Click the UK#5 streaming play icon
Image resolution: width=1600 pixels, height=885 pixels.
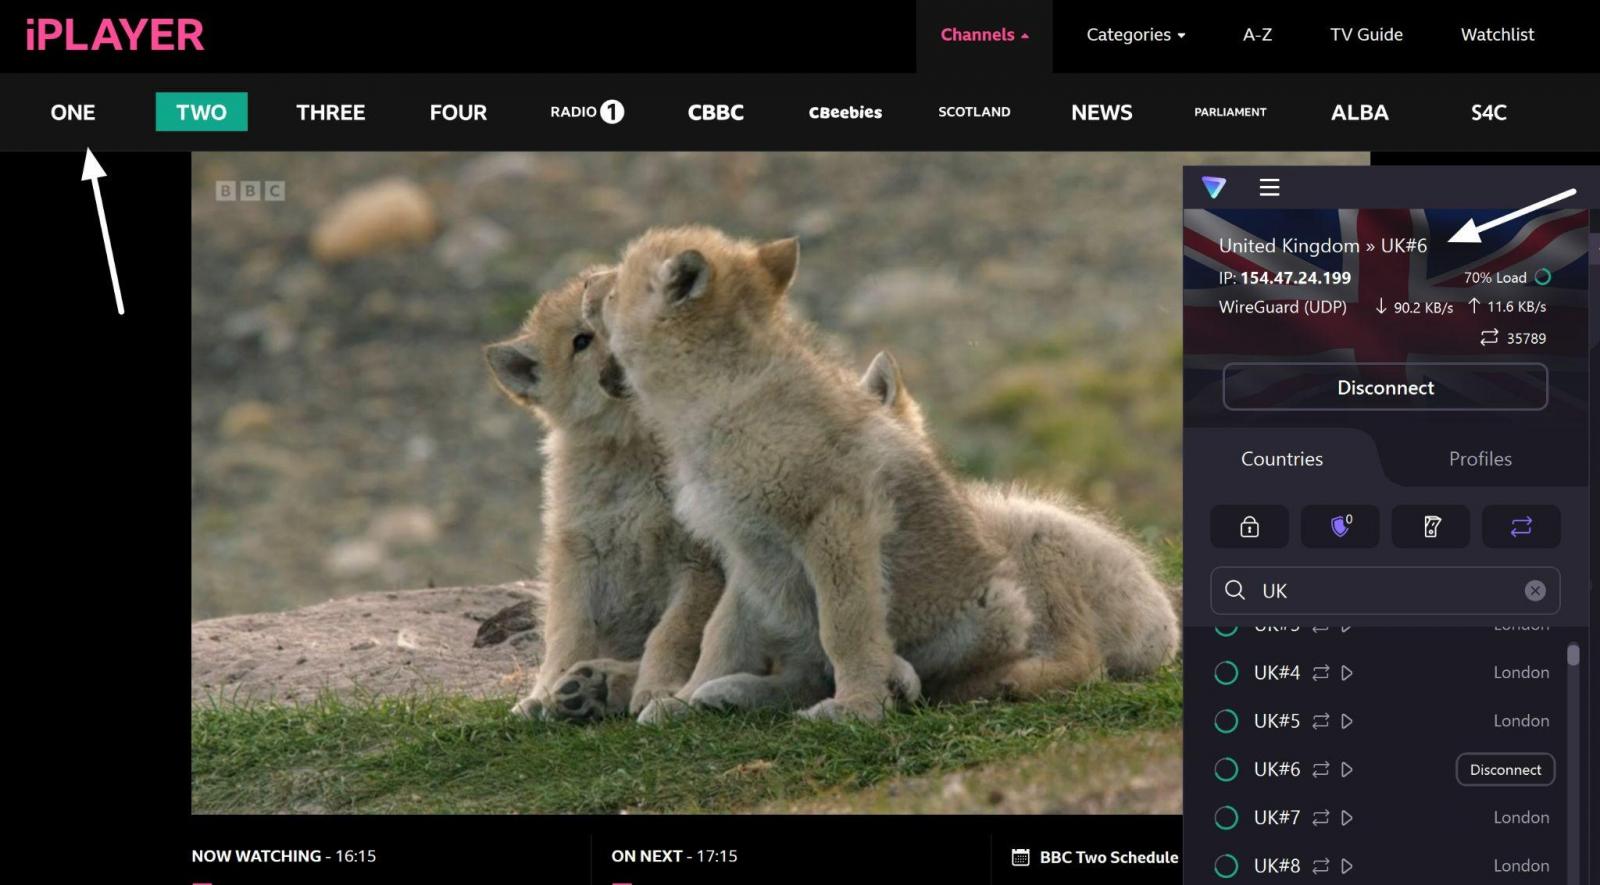point(1347,721)
